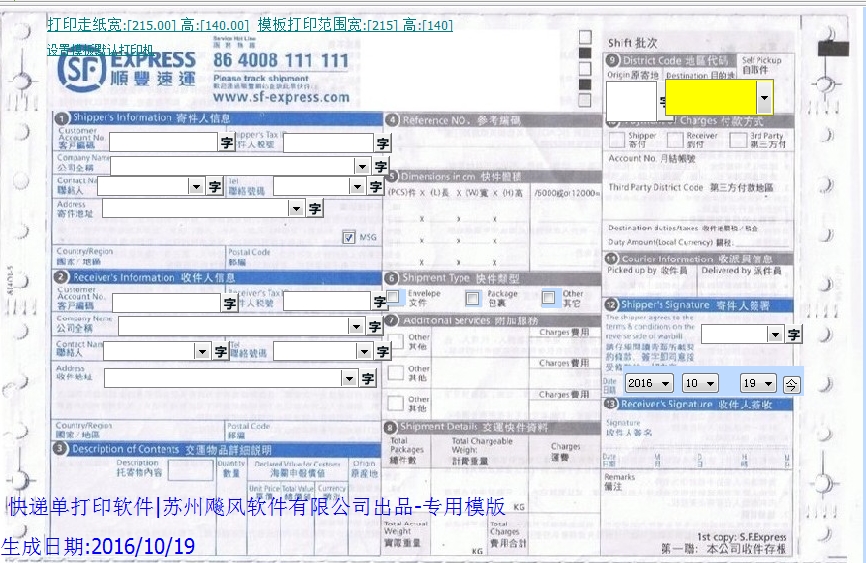866x563 pixels.
Task: Click font button beside receiver Customer Account No.
Action: [x=230, y=303]
